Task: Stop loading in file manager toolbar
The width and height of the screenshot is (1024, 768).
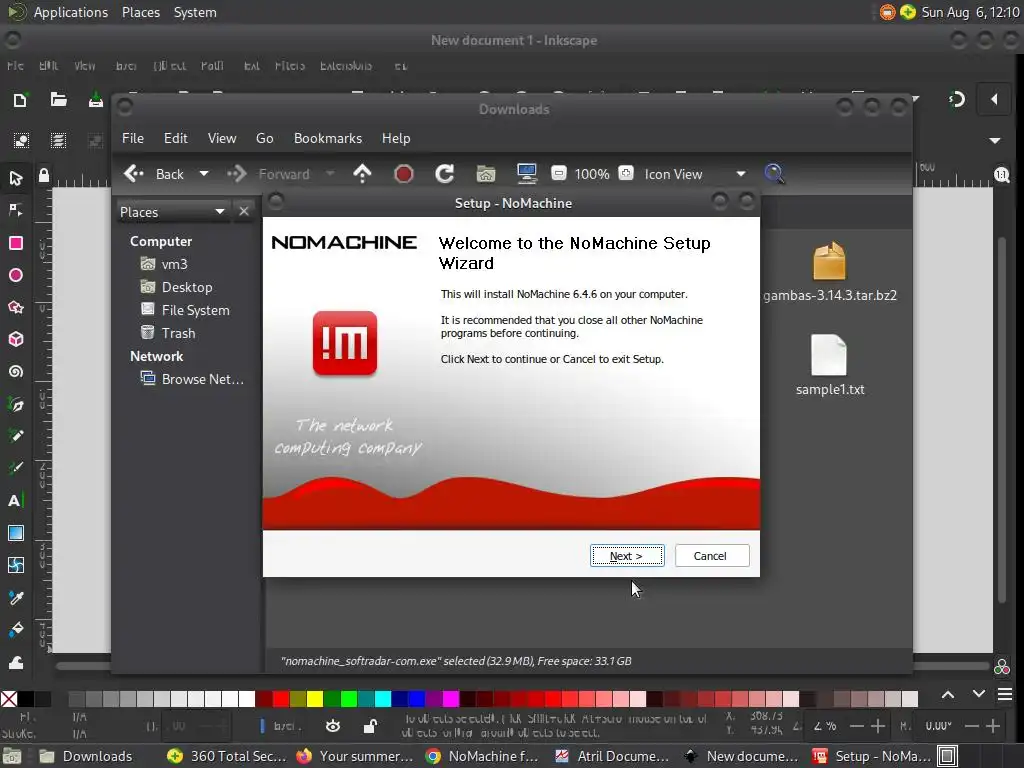Action: [404, 174]
